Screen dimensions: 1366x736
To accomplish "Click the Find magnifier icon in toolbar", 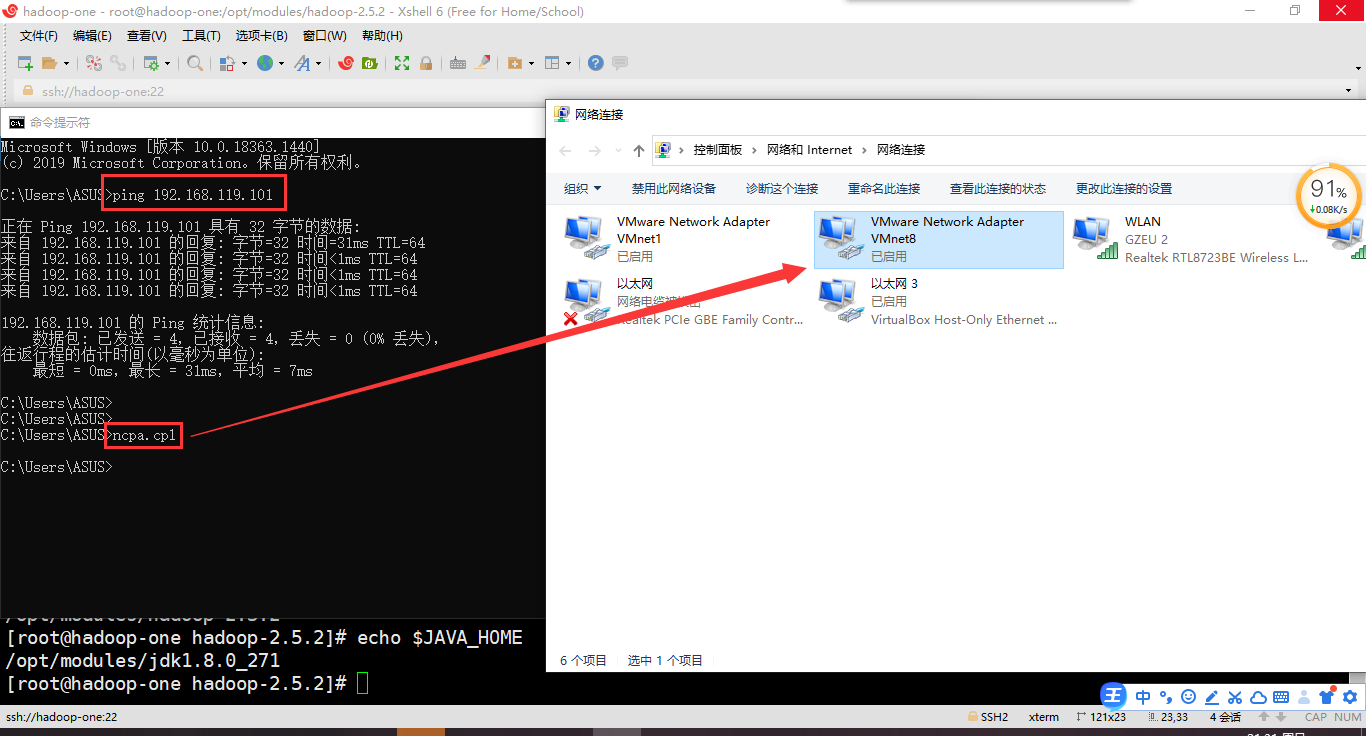I will coord(195,63).
